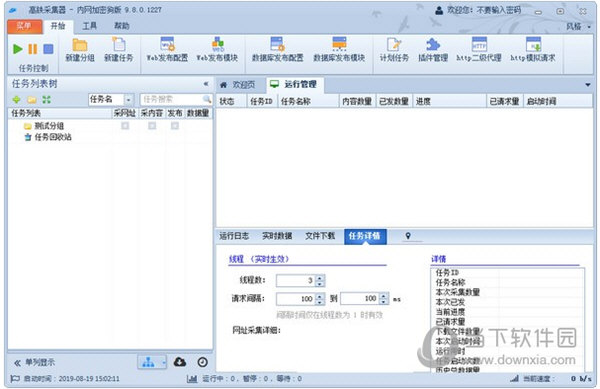Click the green expand-all arrows icon
Viewport: 600px width, 389px height.
pos(46,100)
